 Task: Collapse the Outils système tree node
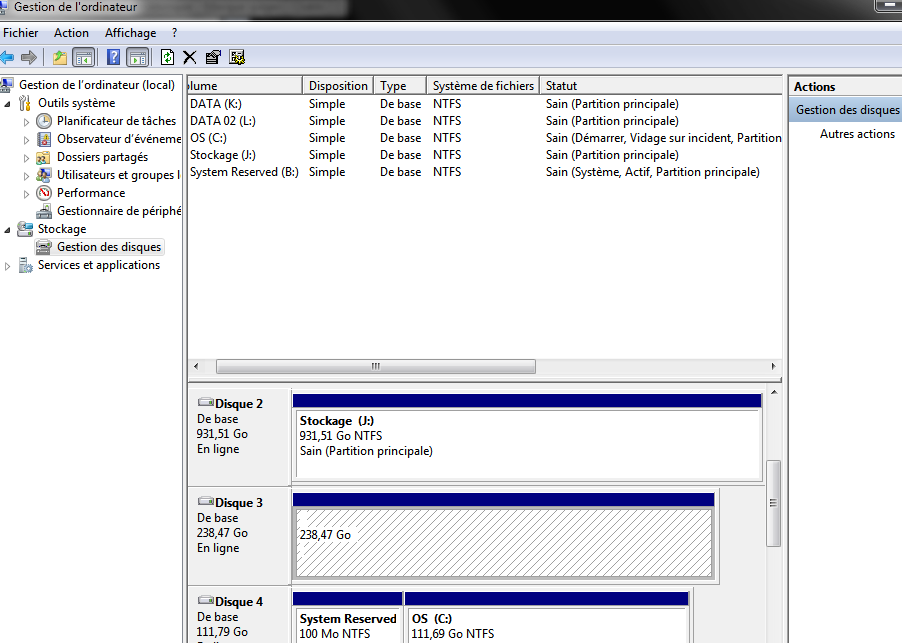pos(8,103)
